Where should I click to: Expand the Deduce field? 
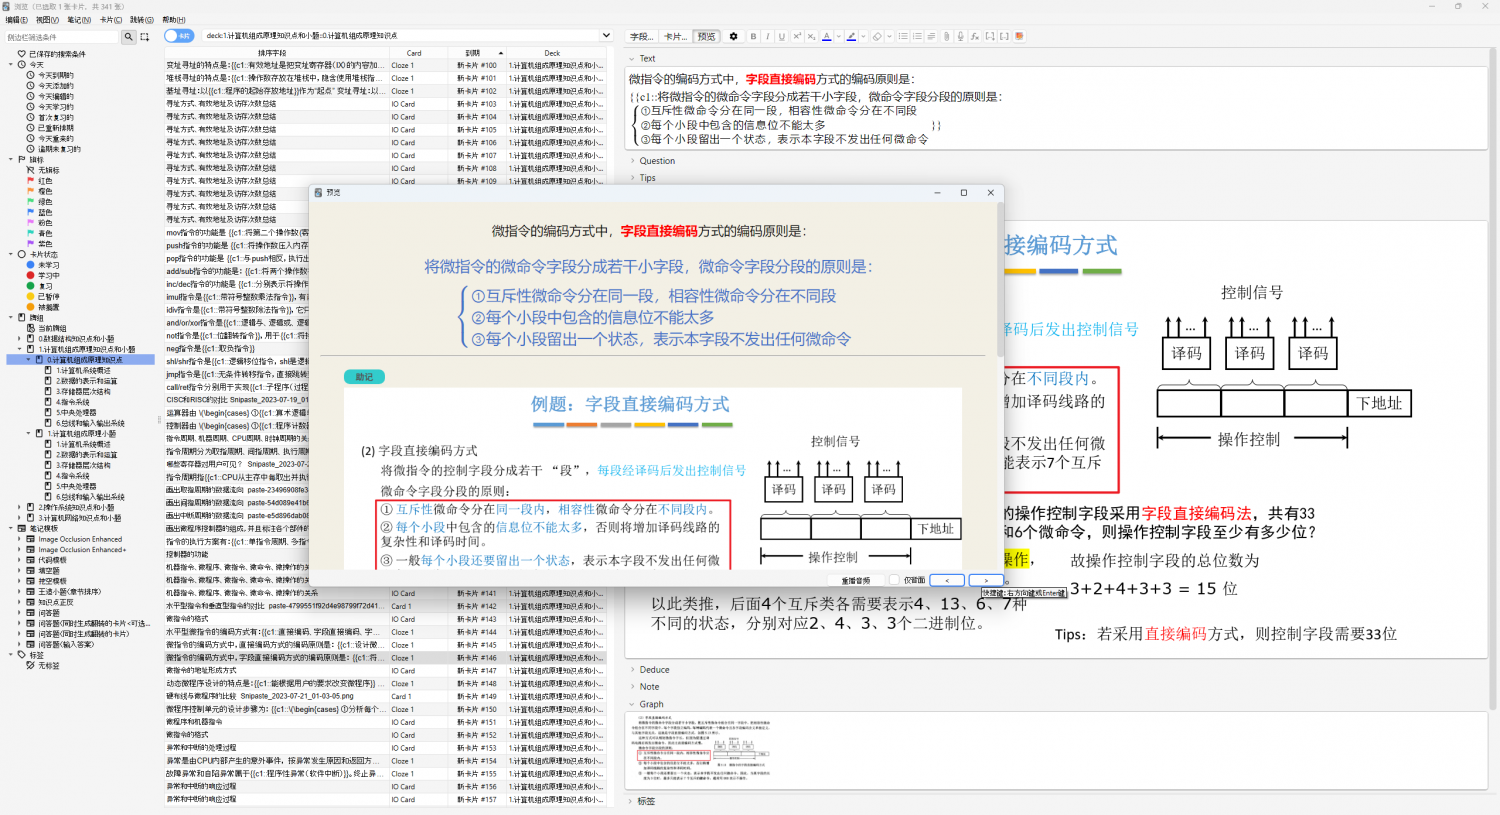tap(633, 670)
